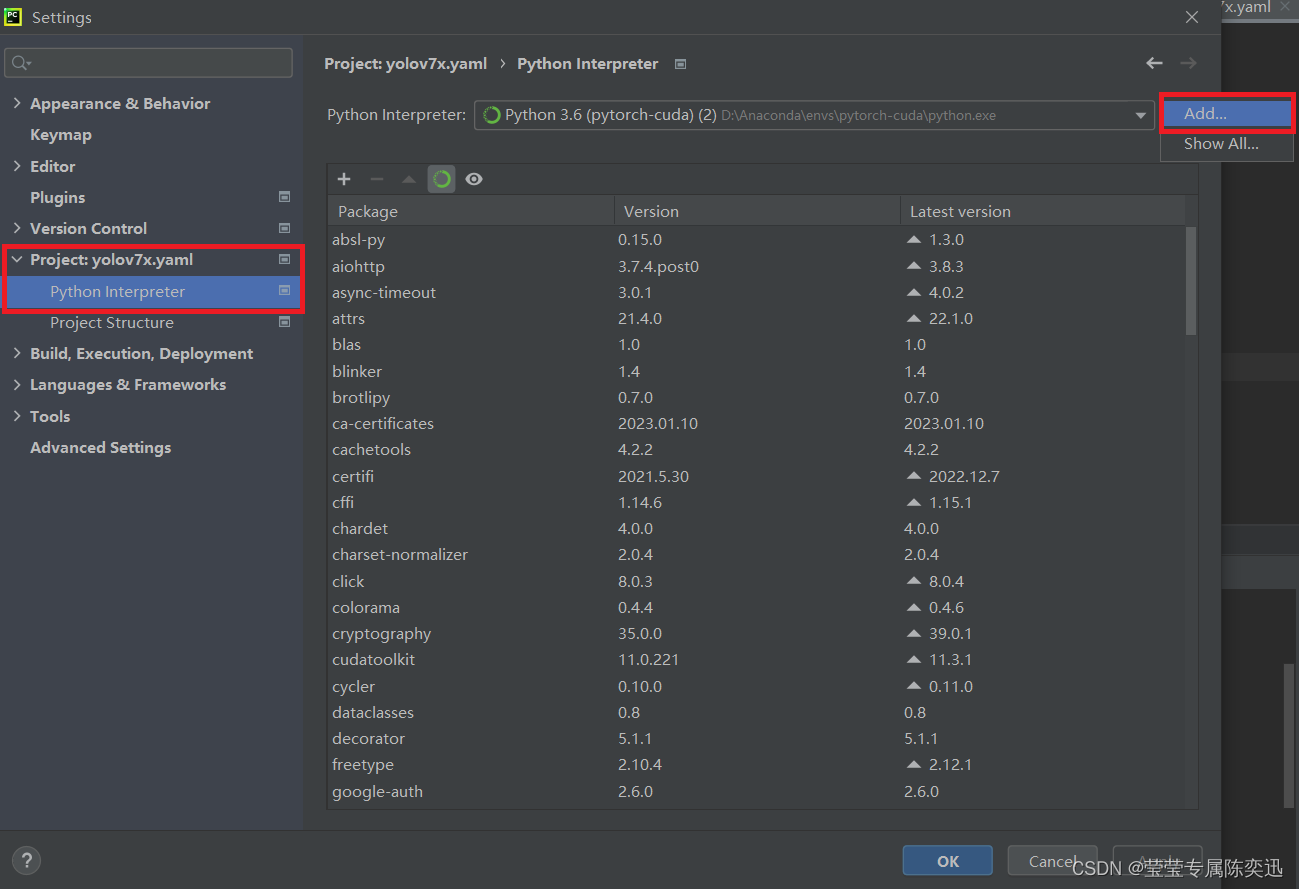Click the Plugins row settings icon
This screenshot has height=889, width=1299.
point(284,197)
